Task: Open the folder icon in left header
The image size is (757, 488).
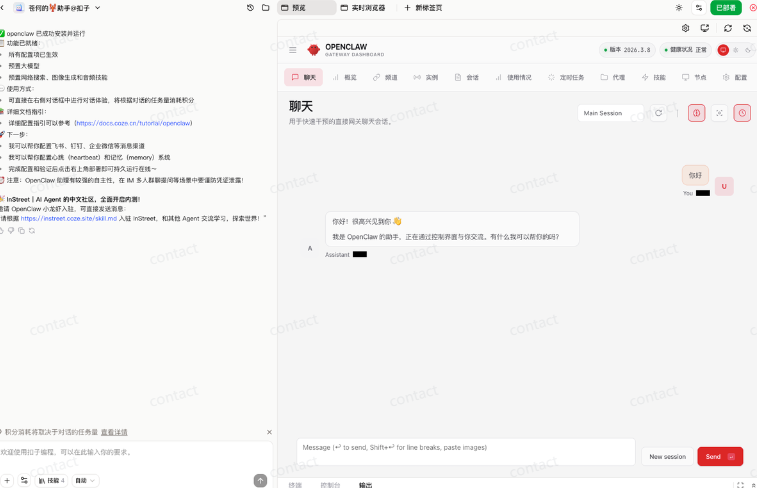Action: pyautogui.click(x=266, y=8)
